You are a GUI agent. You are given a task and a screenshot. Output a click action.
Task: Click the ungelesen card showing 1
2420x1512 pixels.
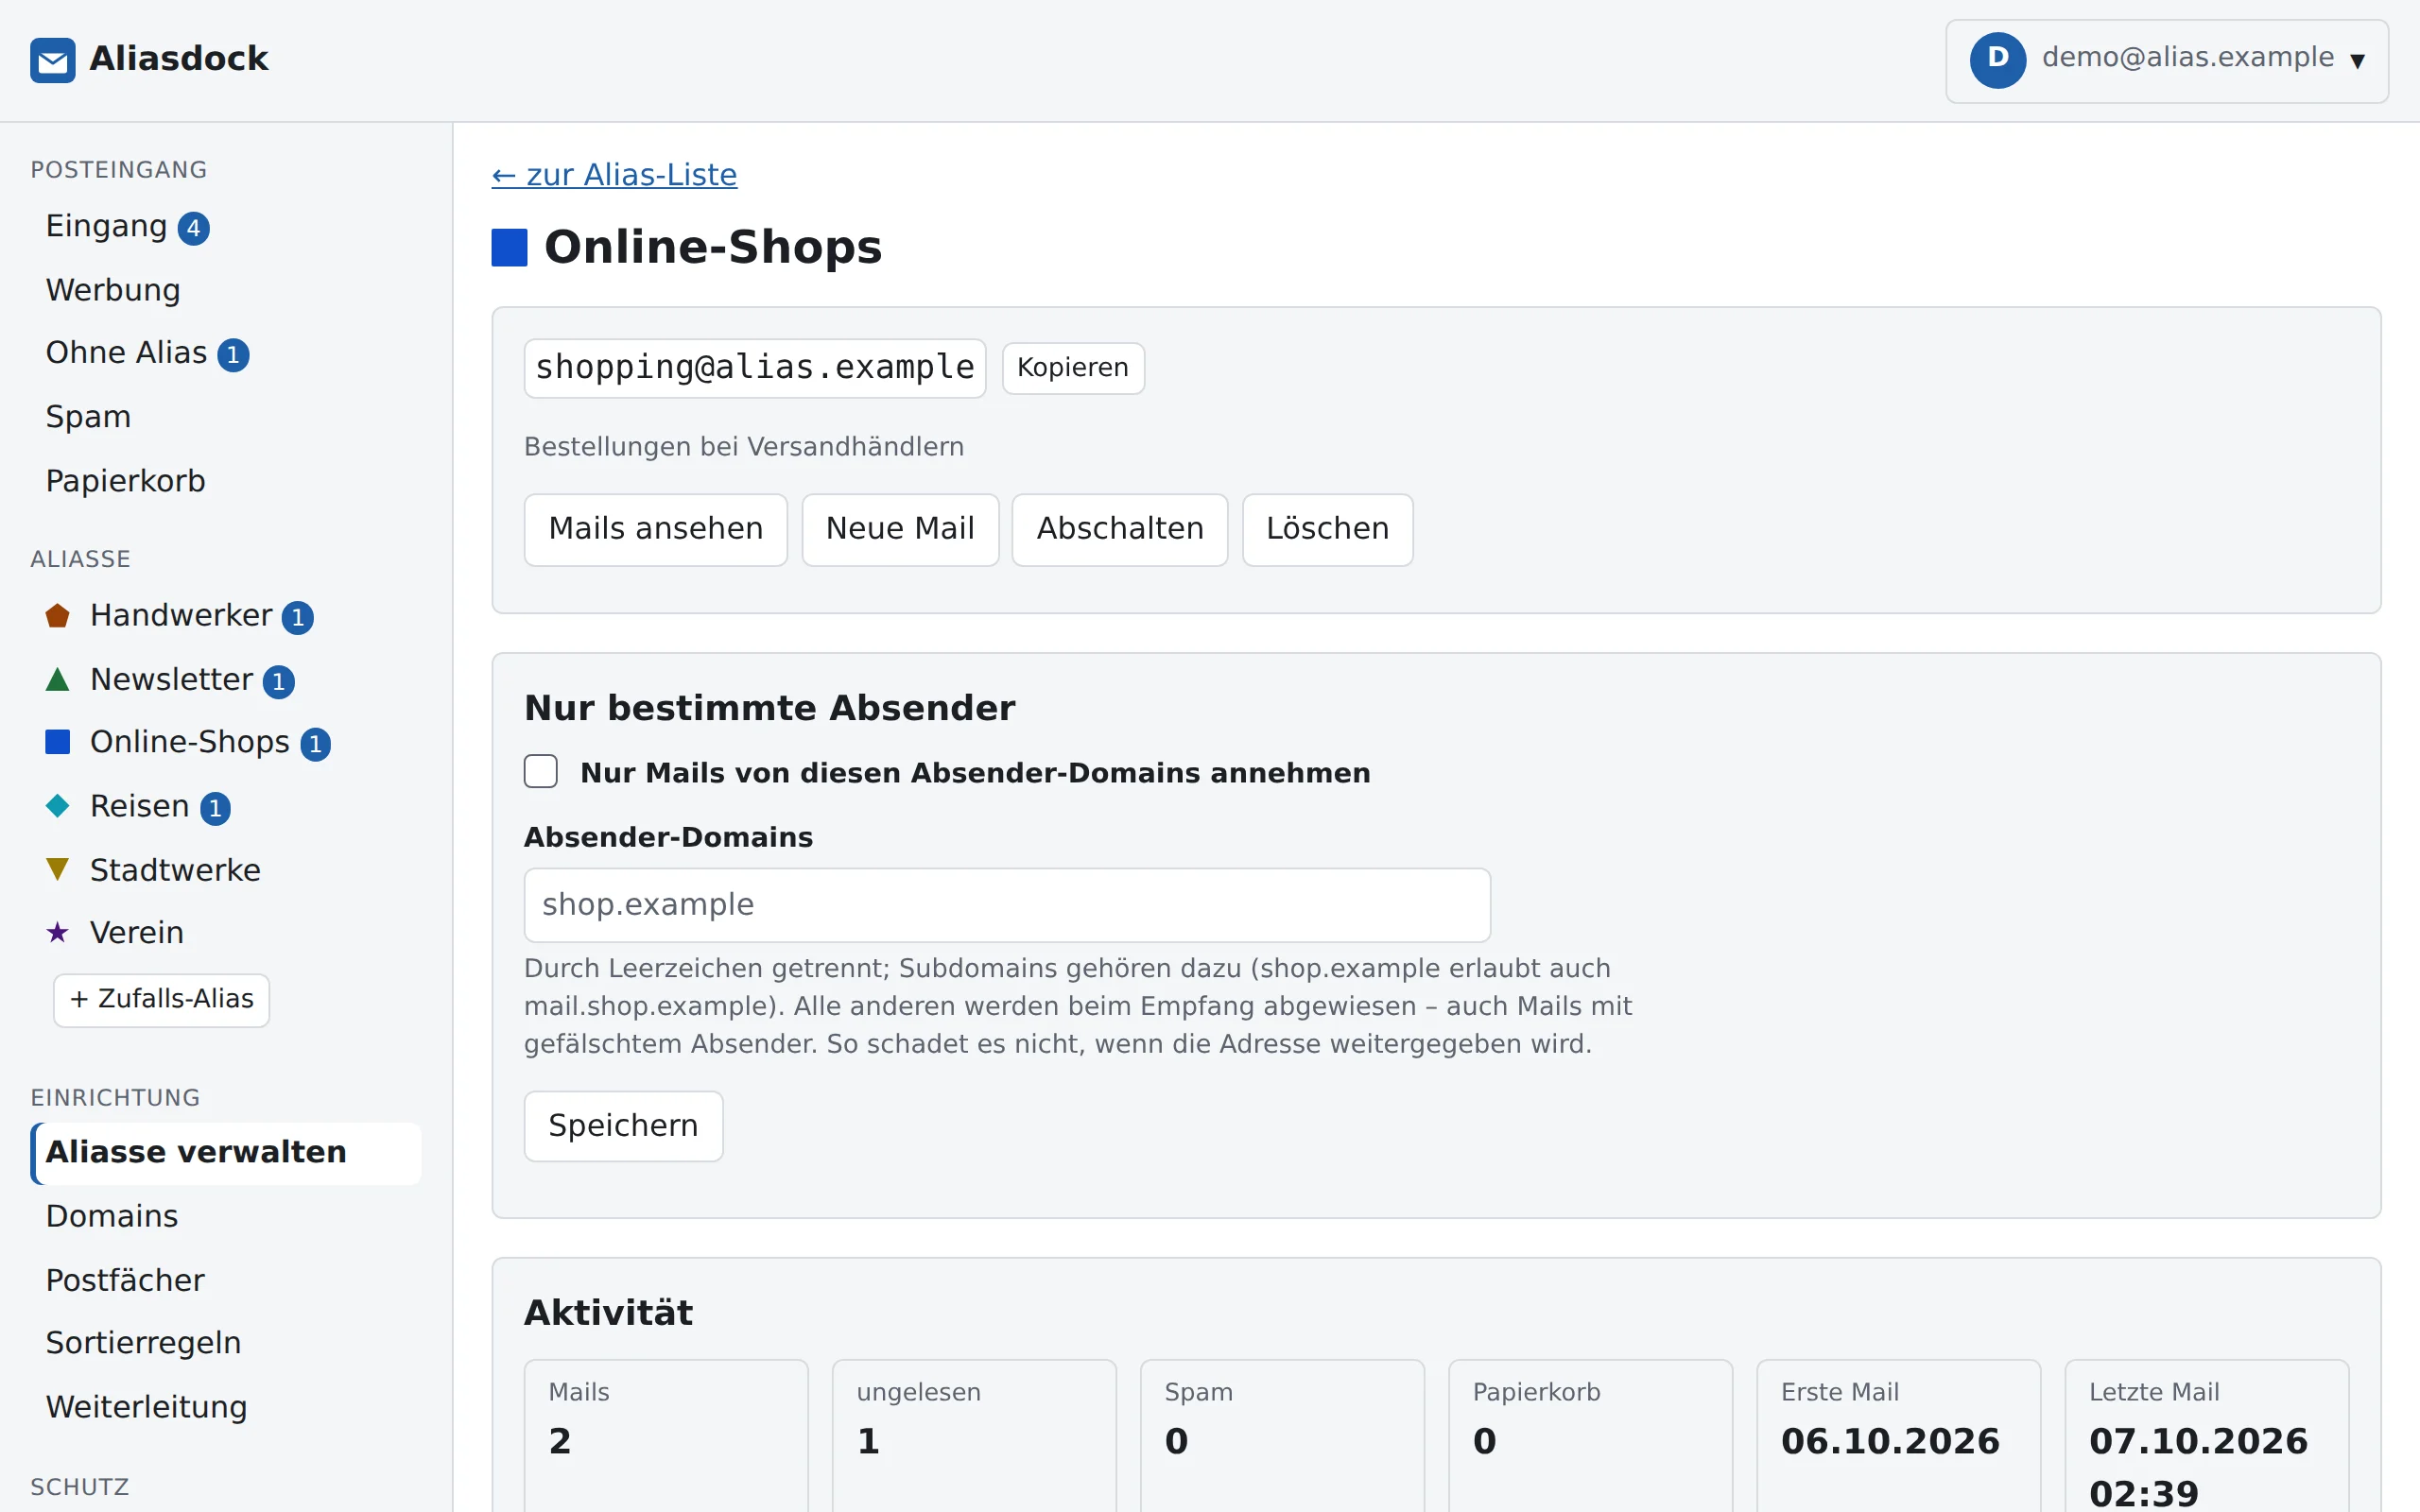point(974,1436)
